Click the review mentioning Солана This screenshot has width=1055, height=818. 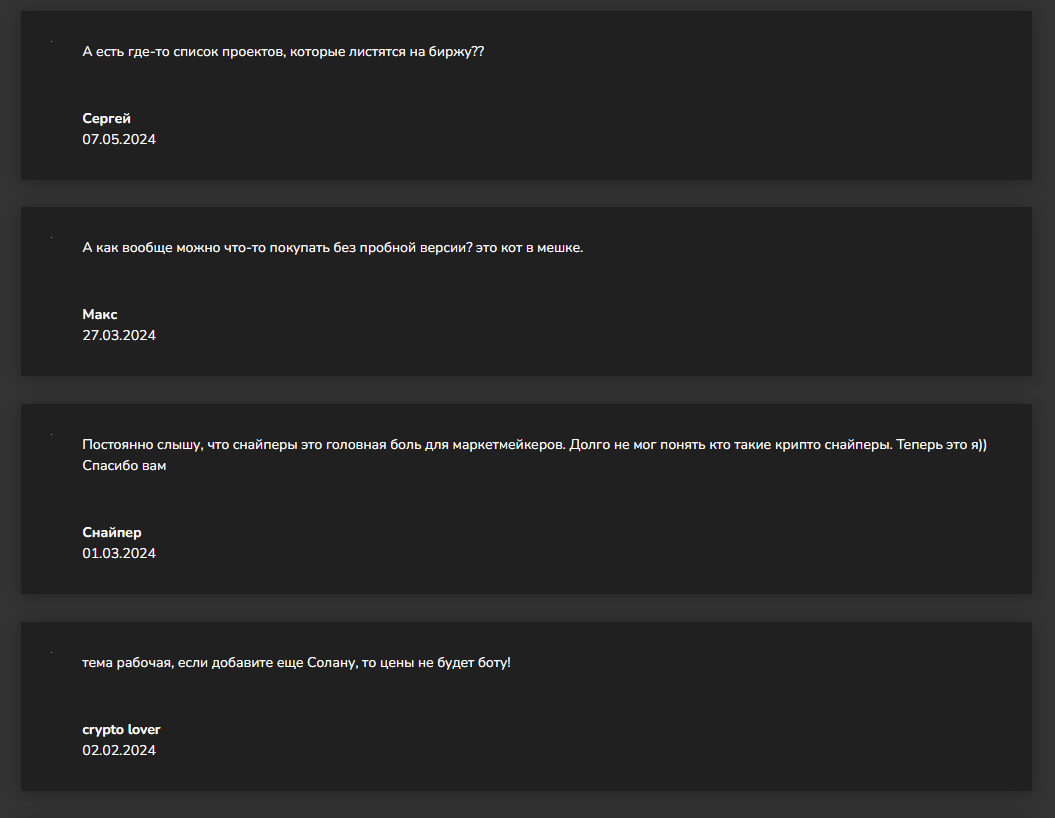tap(296, 663)
